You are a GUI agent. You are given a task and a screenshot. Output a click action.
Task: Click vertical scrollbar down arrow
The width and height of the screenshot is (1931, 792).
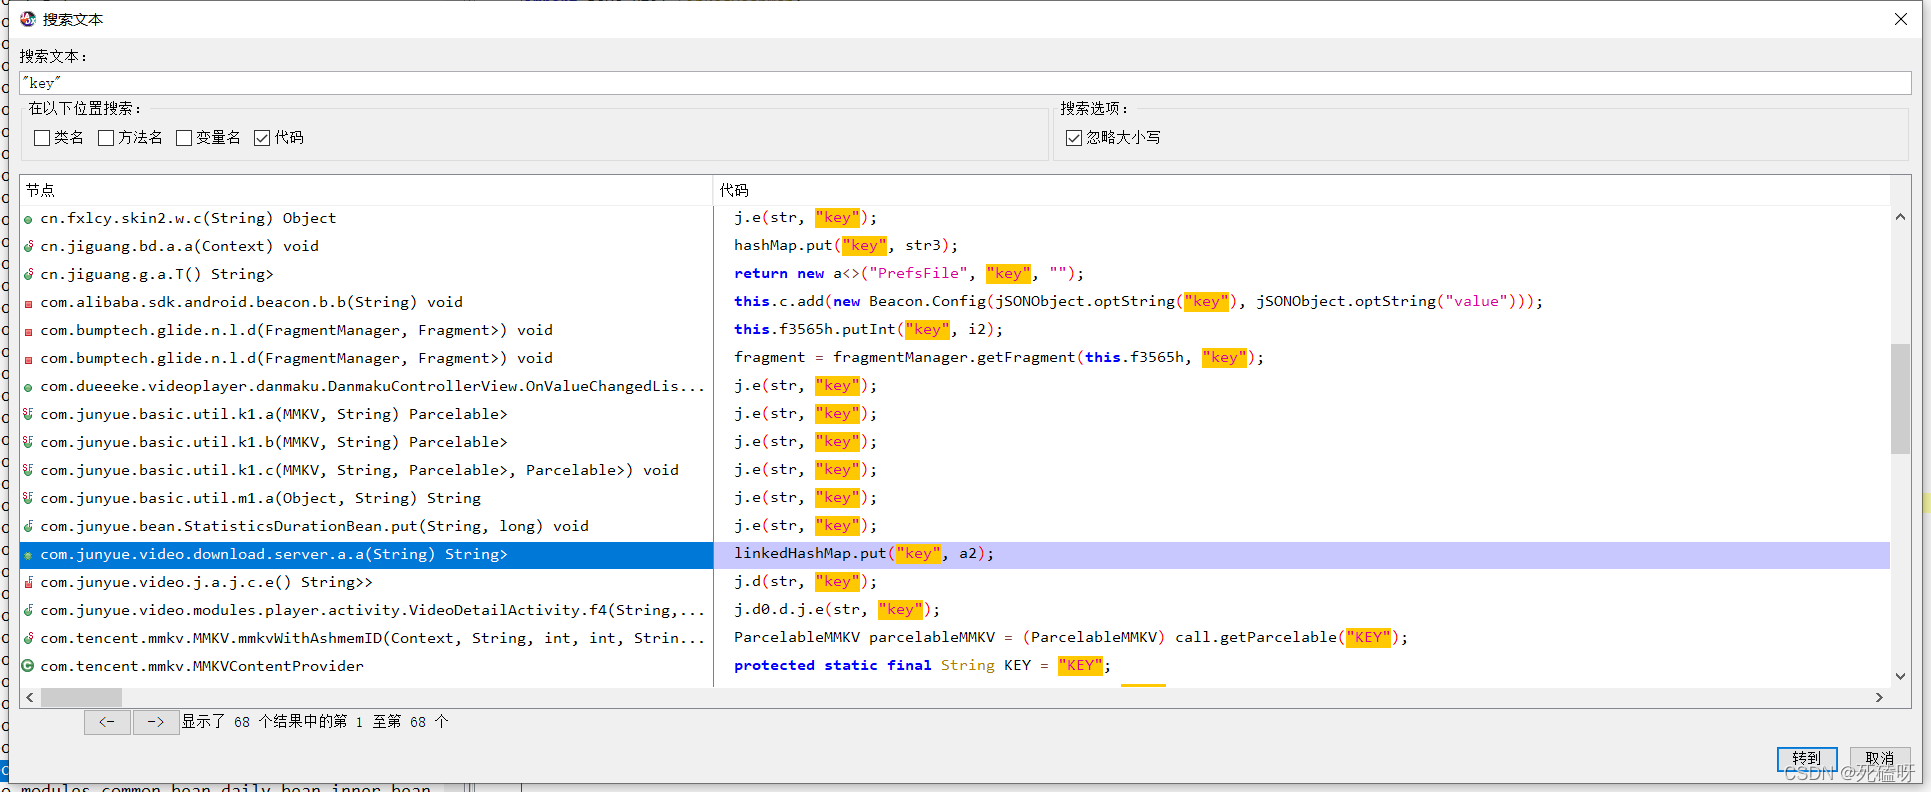[1900, 677]
